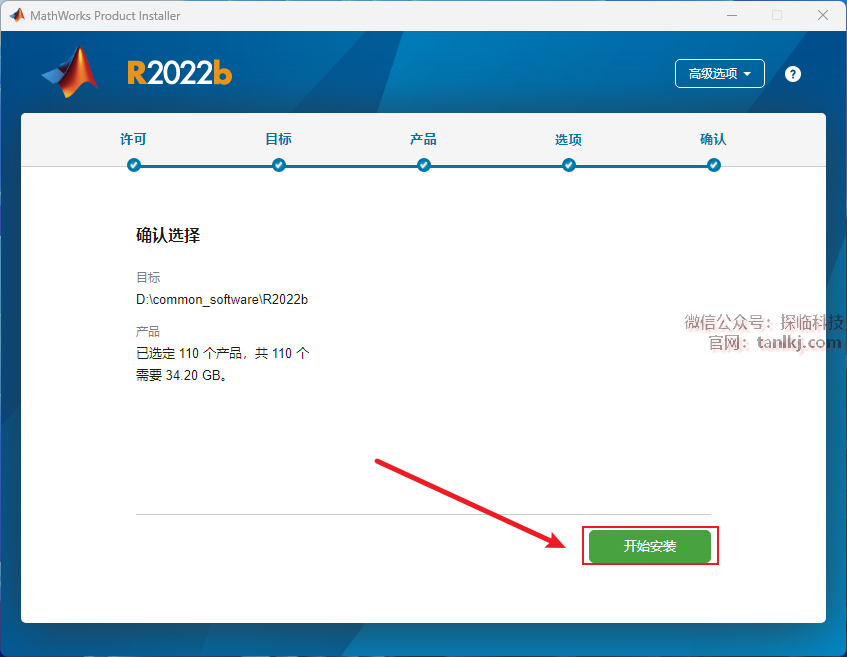847x657 pixels.
Task: Click the checkmark circle under 许可
Action: [134, 165]
